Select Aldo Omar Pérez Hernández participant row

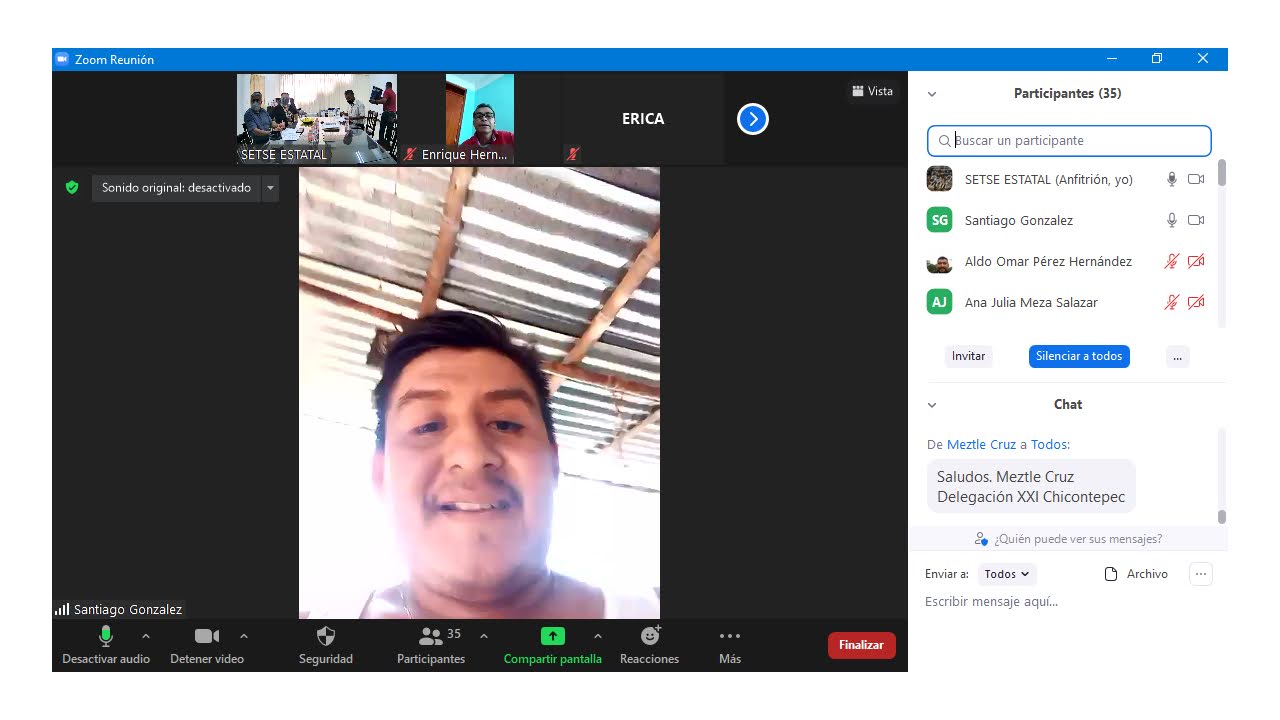click(x=1065, y=261)
